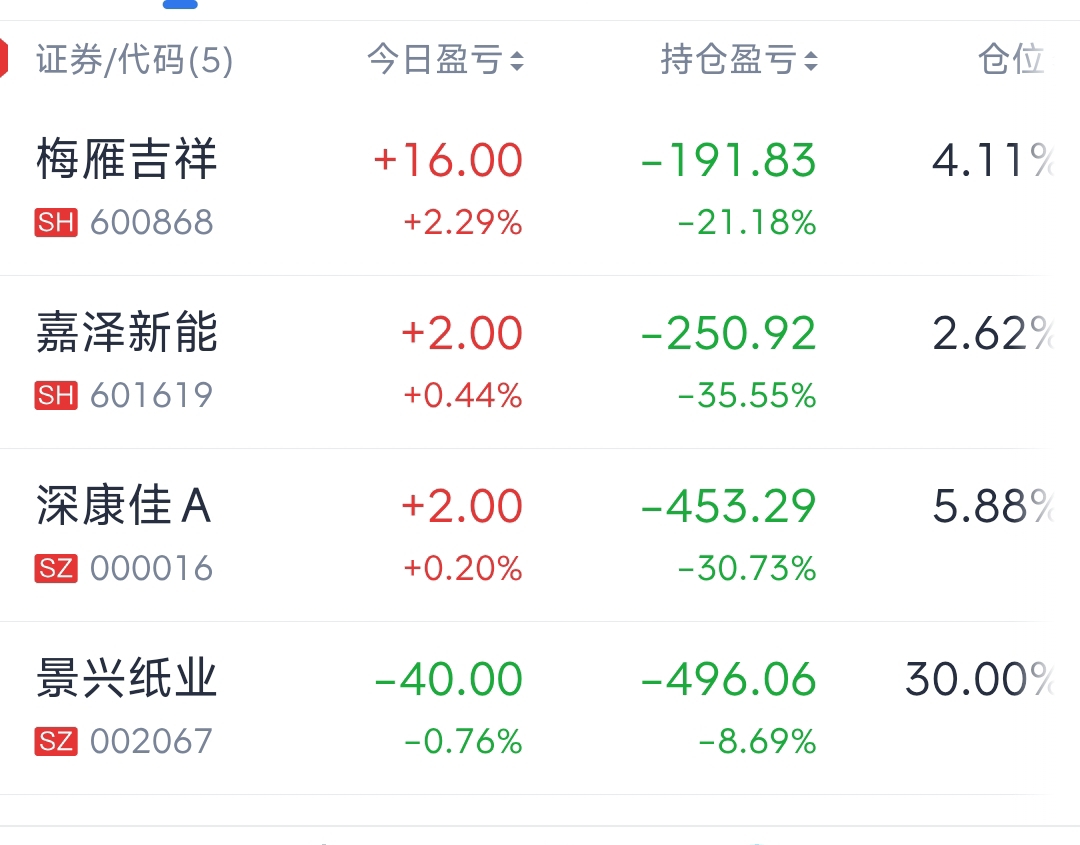The width and height of the screenshot is (1080, 845).
Task: Tap SH badge next to 600868
Action: [56, 222]
